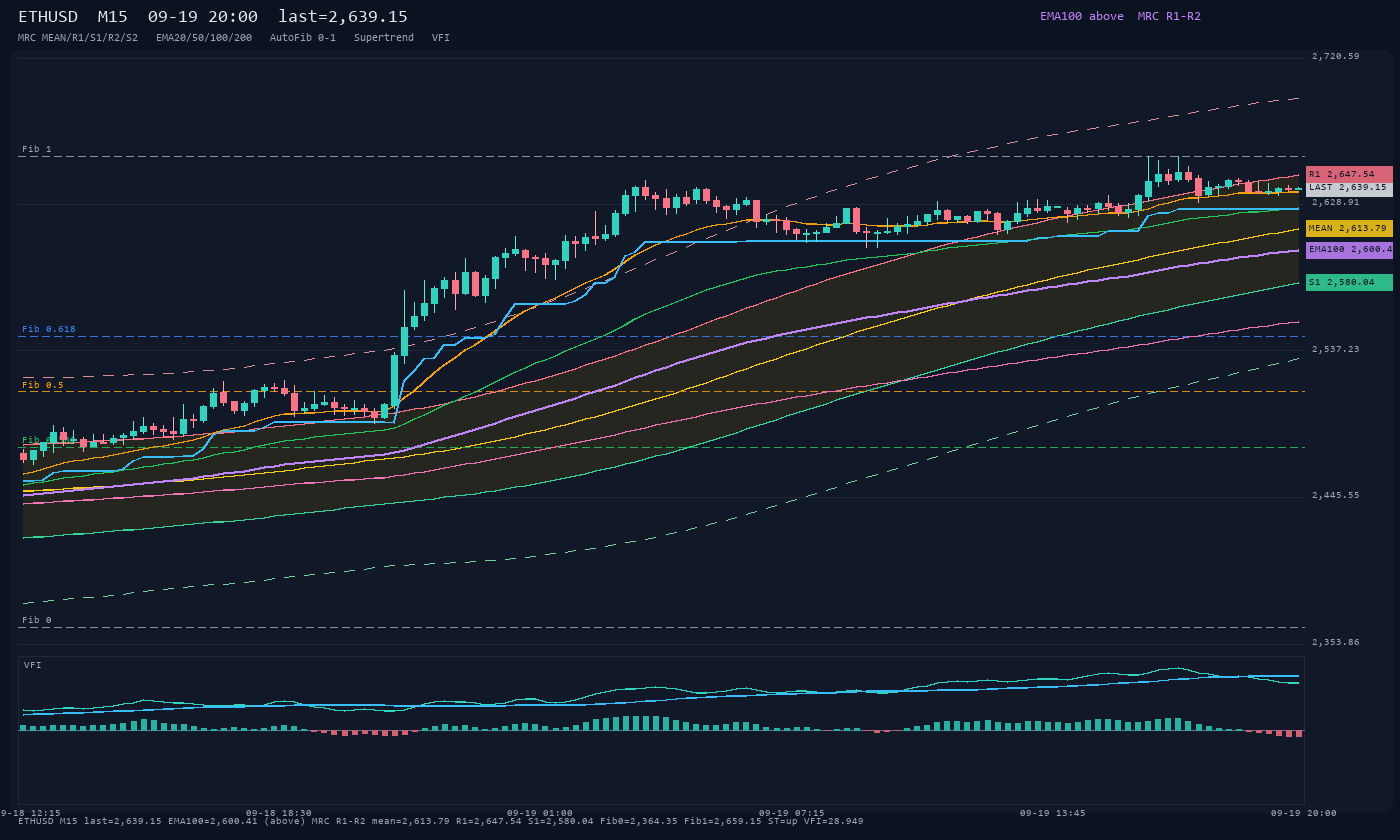Click the "Fib 1" level label
This screenshot has width=1400, height=840.
click(37, 149)
